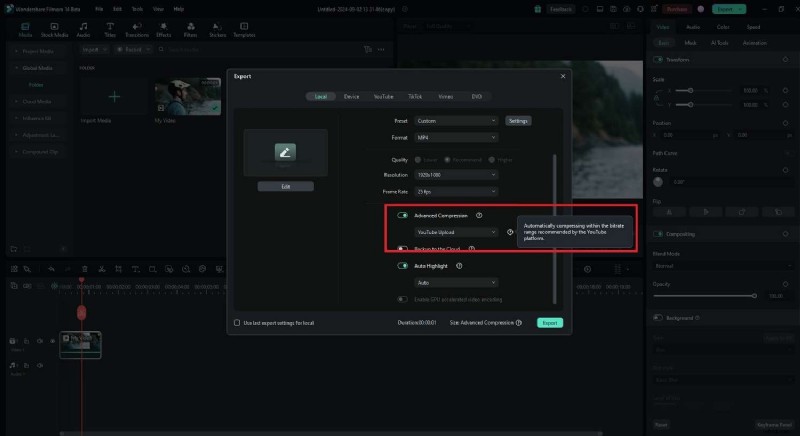Toggle the Auto Highlight switch

(x=403, y=266)
